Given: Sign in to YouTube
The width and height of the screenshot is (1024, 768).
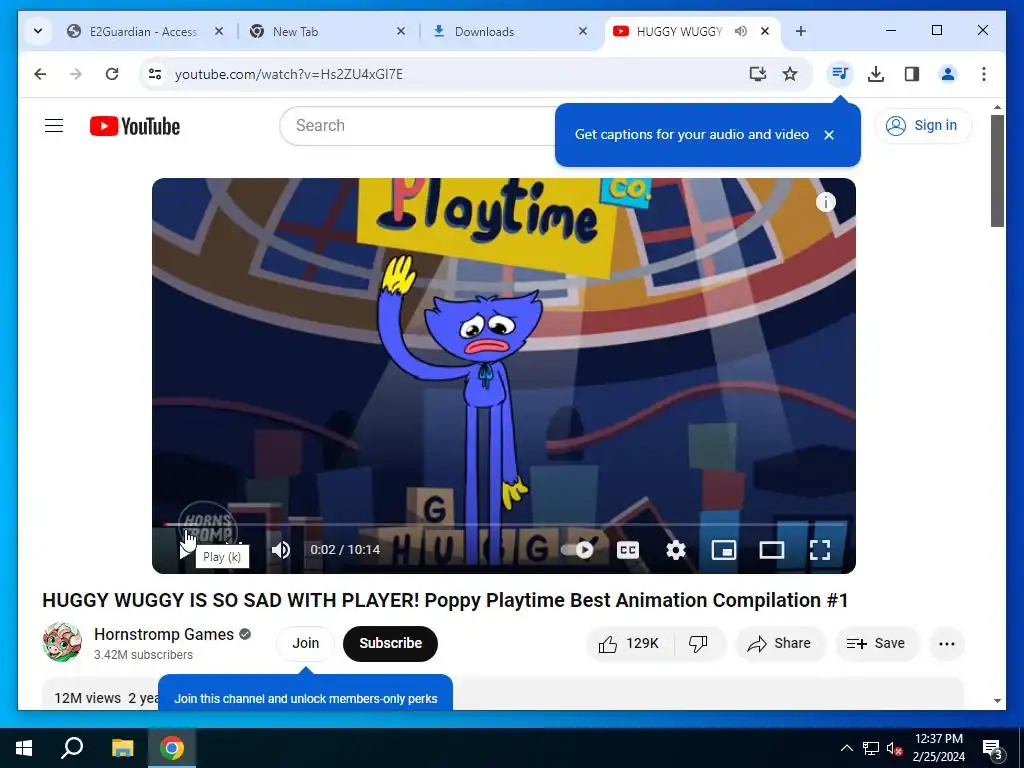Looking at the screenshot, I should 922,125.
